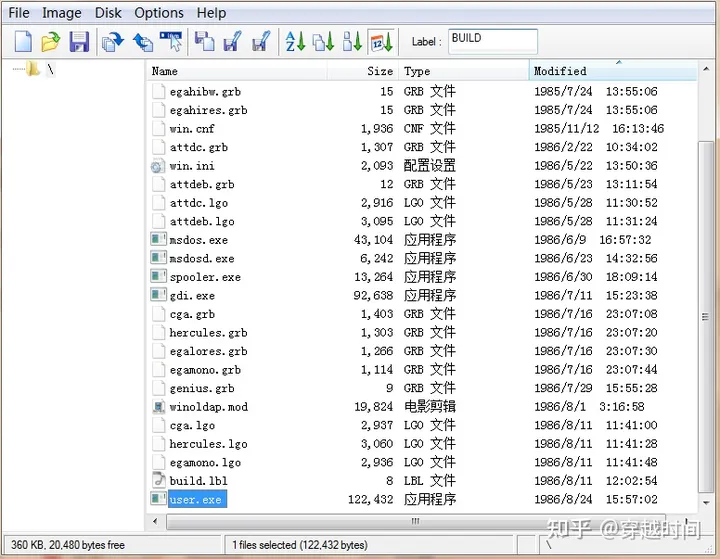The width and height of the screenshot is (720, 559).
Task: Click status bar text '360 KB, 20,480 bytes free'
Action: (x=68, y=545)
